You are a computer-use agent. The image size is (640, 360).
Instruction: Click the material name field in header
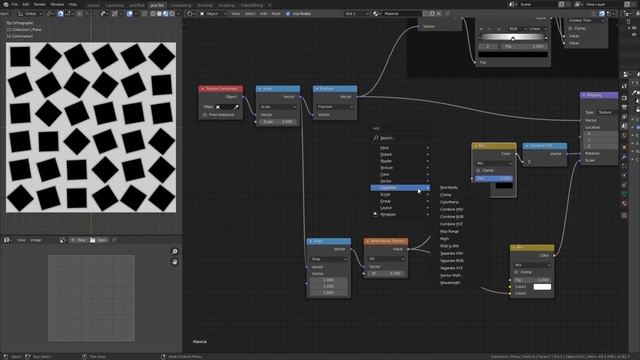pyautogui.click(x=401, y=13)
